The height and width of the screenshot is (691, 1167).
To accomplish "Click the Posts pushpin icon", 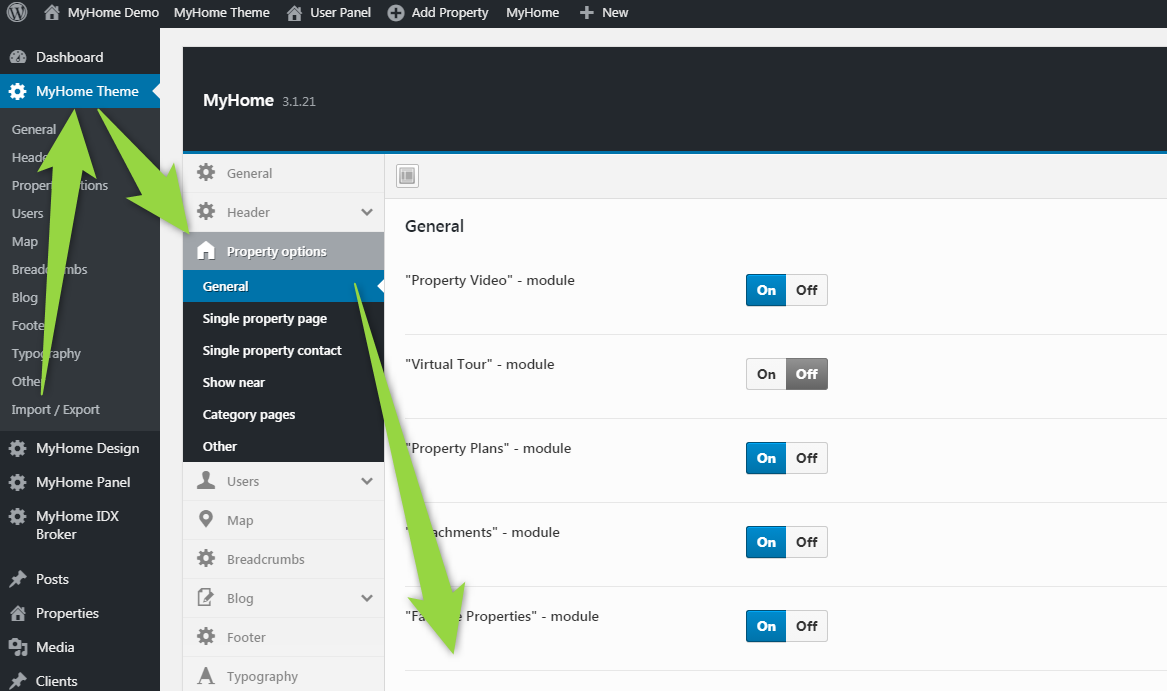I will pos(18,579).
